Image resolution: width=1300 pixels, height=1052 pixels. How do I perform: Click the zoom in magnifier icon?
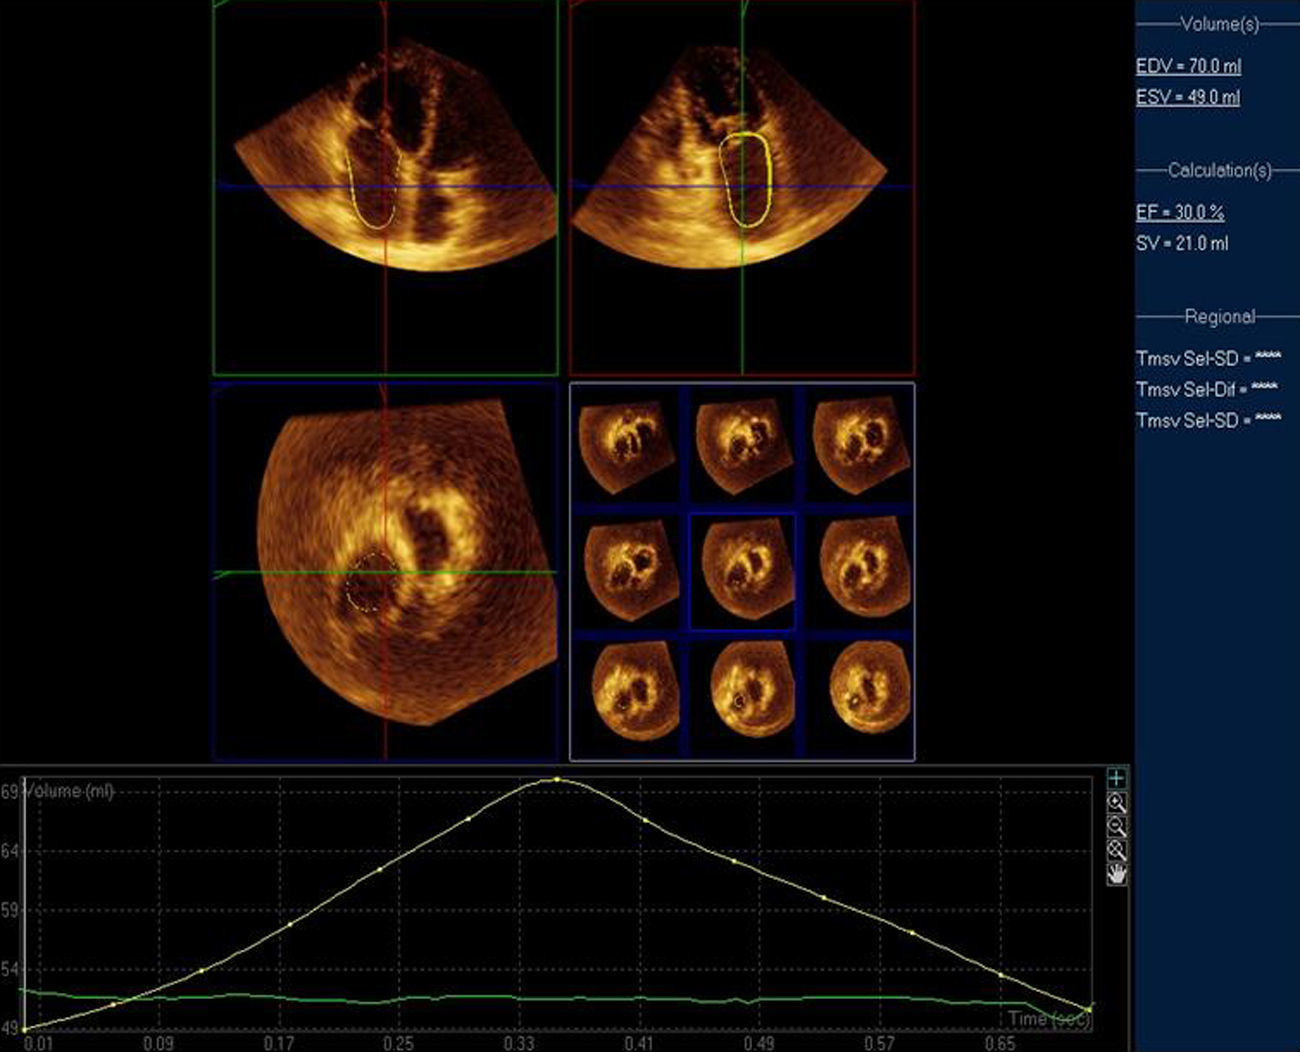coord(1117,802)
